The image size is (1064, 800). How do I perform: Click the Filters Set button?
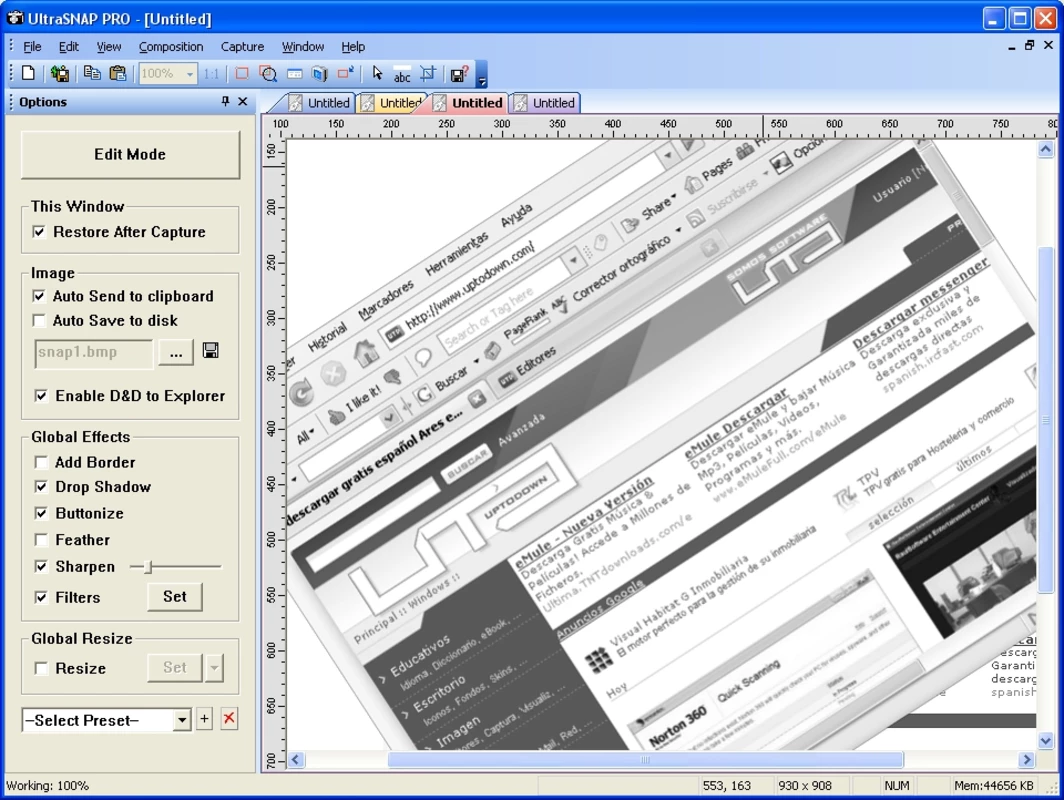click(x=174, y=596)
